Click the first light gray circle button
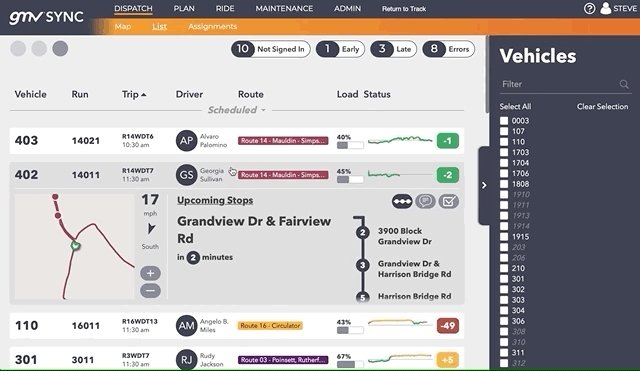 click(18, 49)
